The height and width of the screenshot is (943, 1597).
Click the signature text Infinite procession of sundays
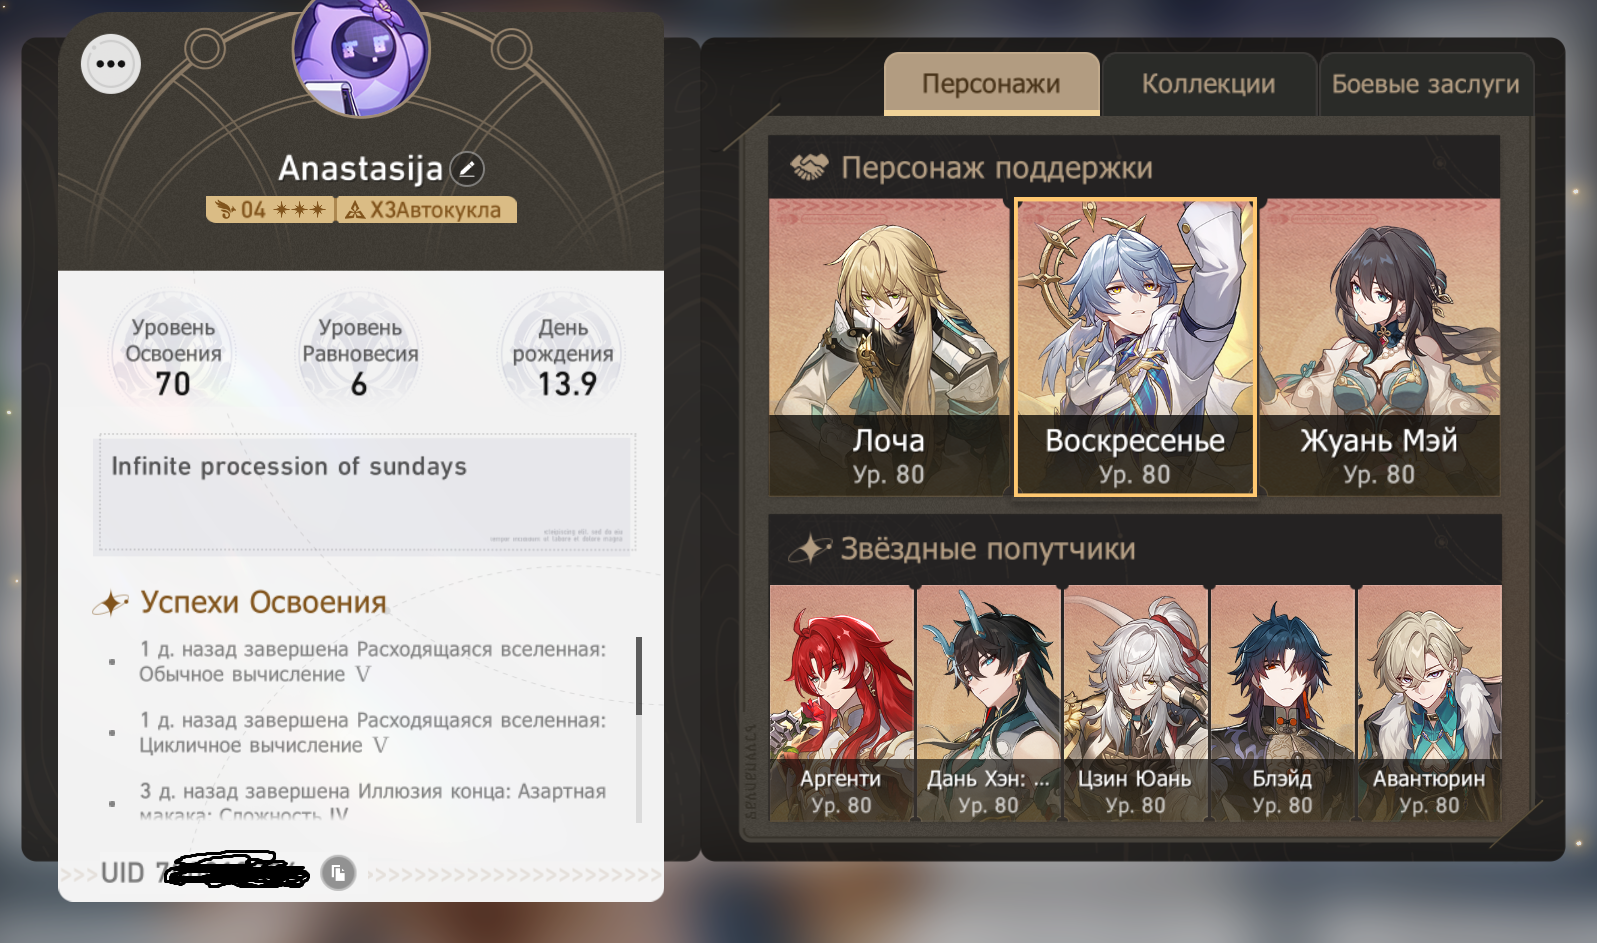289,466
